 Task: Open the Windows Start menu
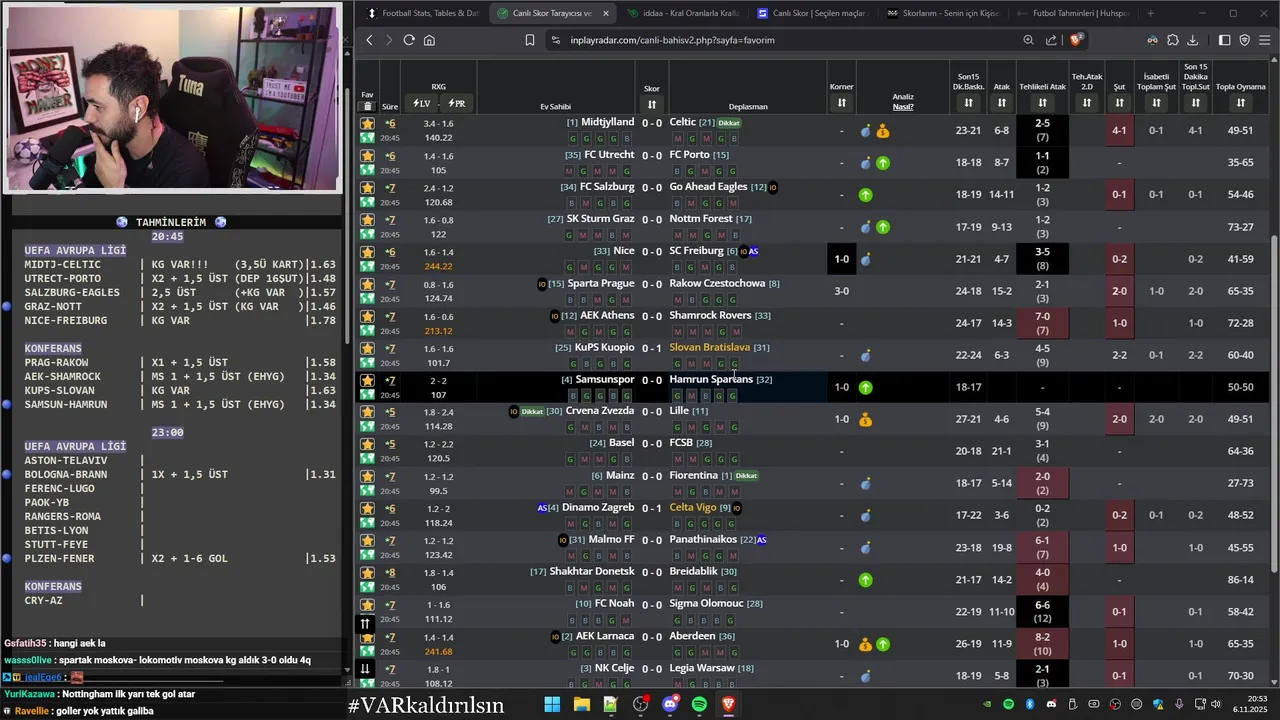[552, 704]
